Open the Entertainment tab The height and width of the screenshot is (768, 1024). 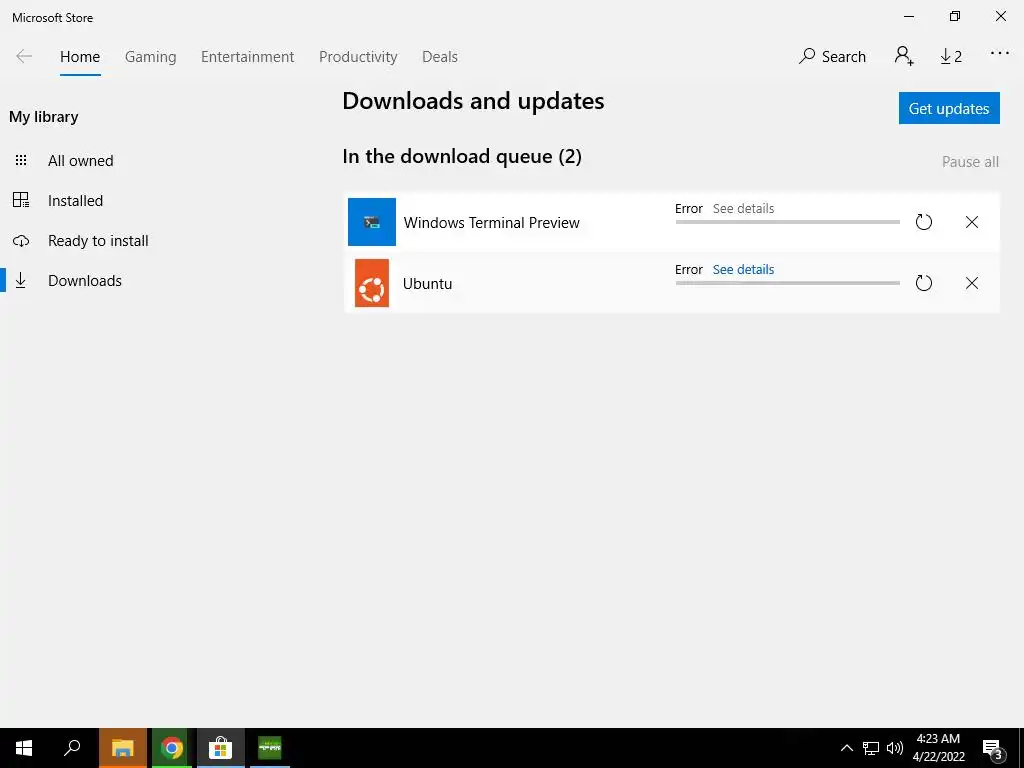pos(248,57)
